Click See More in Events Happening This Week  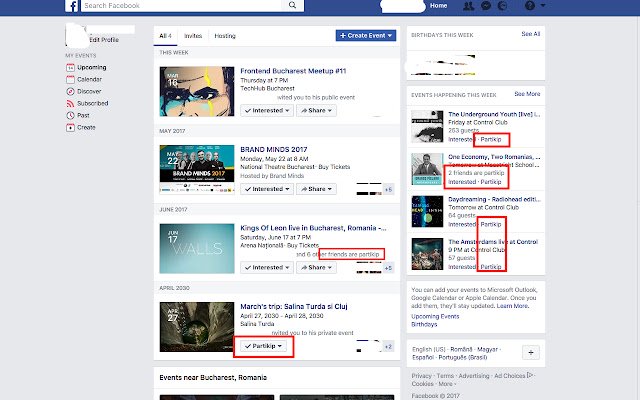pyautogui.click(x=527, y=94)
